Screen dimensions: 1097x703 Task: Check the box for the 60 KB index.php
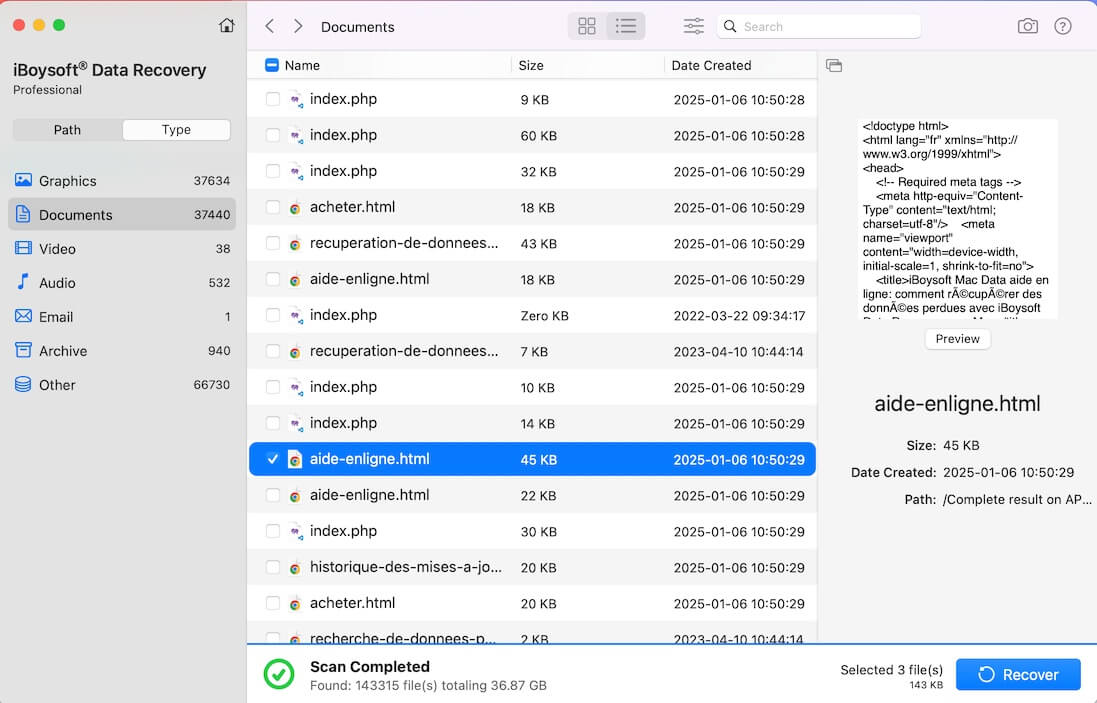pyautogui.click(x=273, y=135)
